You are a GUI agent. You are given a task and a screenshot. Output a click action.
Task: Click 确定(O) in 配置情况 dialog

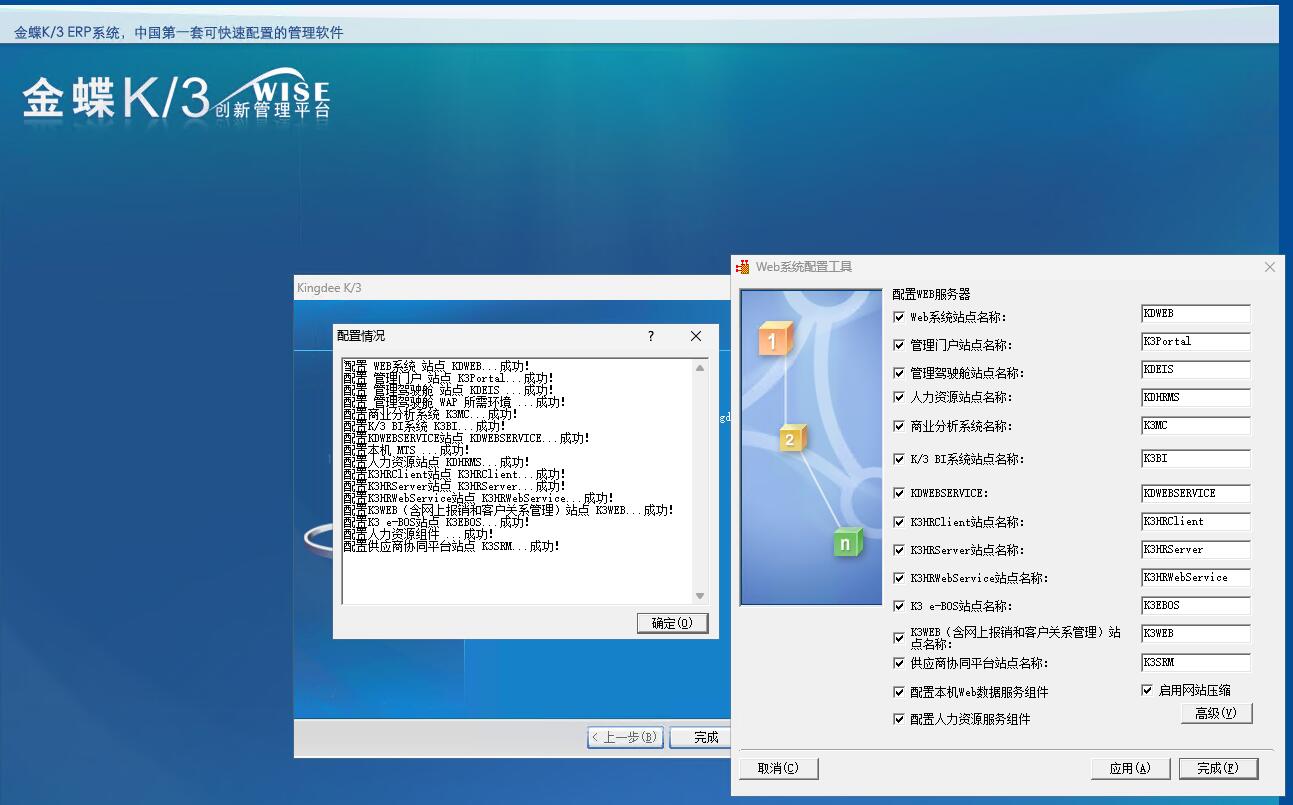pos(672,623)
